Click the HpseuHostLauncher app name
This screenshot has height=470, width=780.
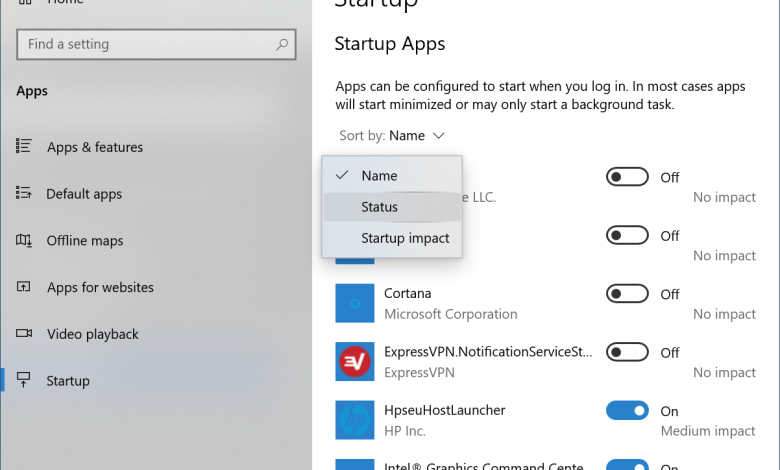click(x=444, y=410)
